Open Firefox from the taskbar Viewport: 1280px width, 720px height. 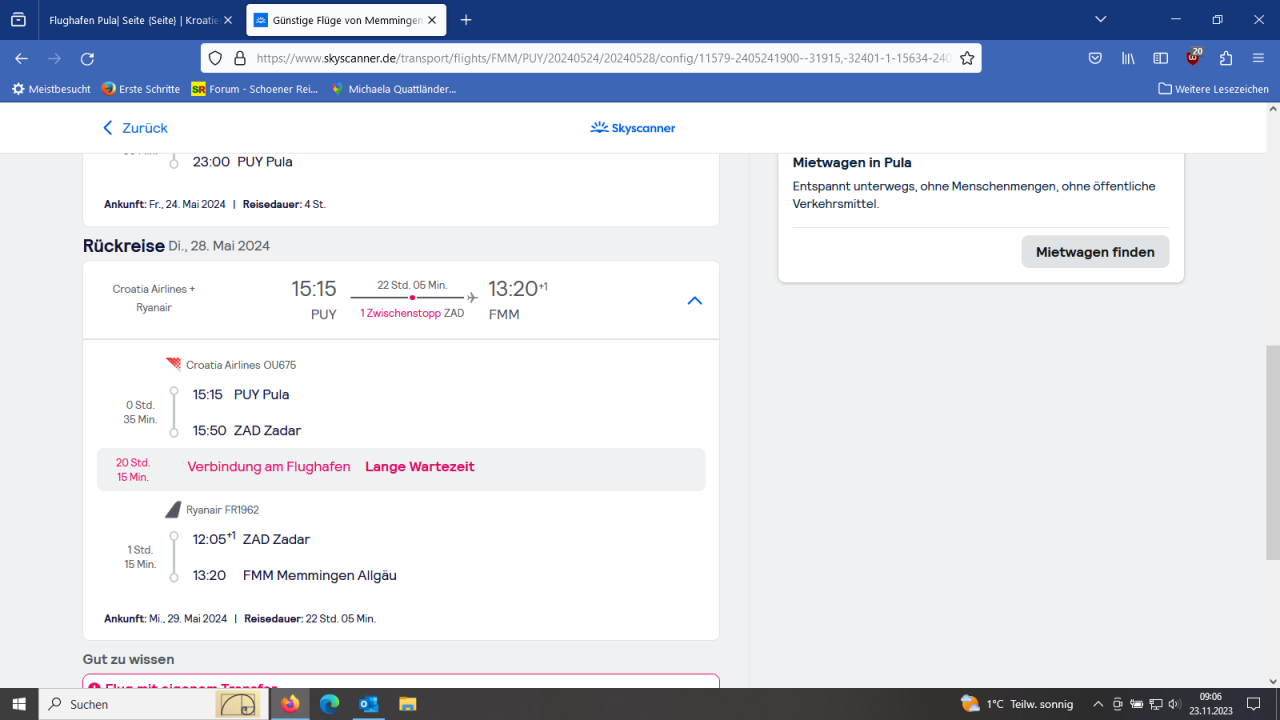290,704
